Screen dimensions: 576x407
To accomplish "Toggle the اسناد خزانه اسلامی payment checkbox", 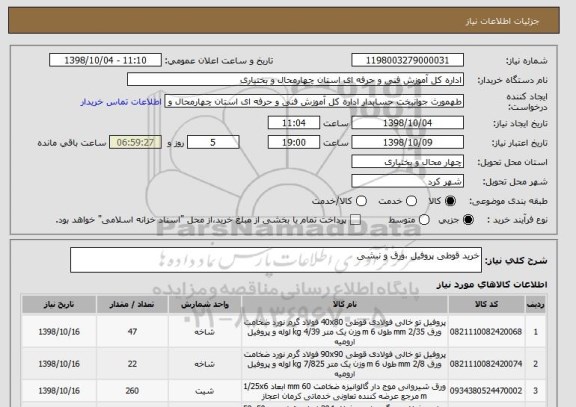I will point(355,220).
